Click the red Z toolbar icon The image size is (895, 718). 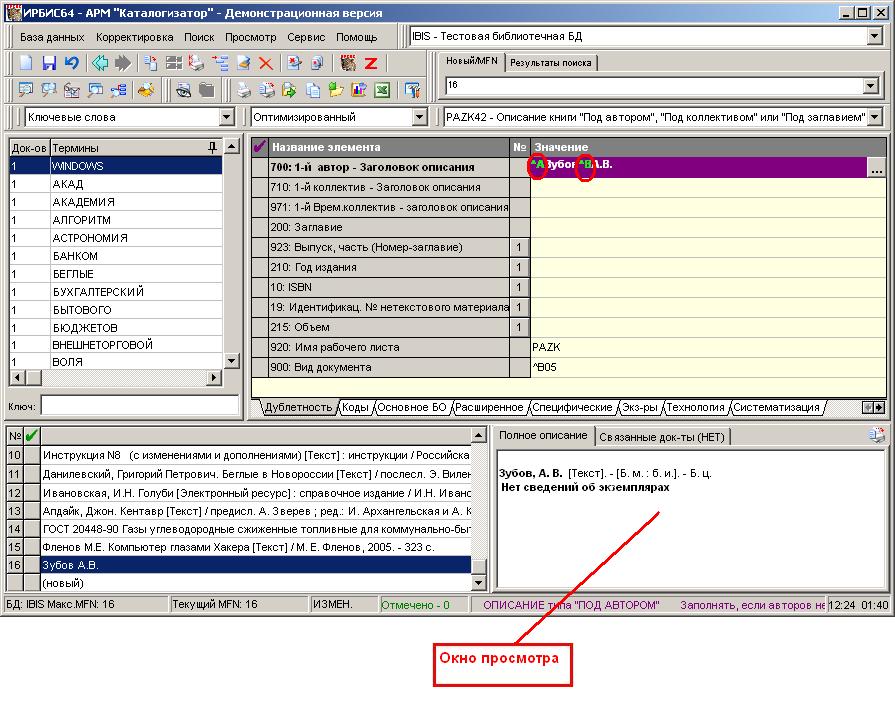click(371, 62)
